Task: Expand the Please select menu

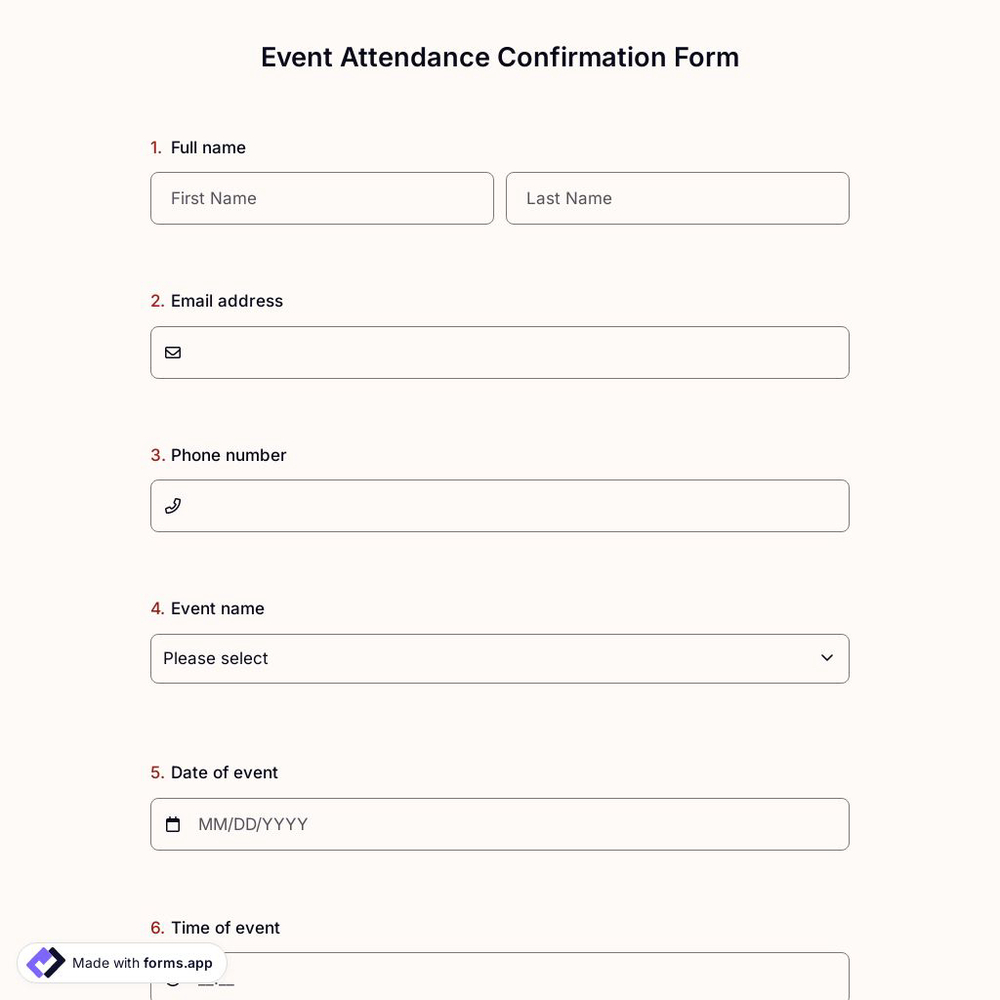Action: point(500,658)
